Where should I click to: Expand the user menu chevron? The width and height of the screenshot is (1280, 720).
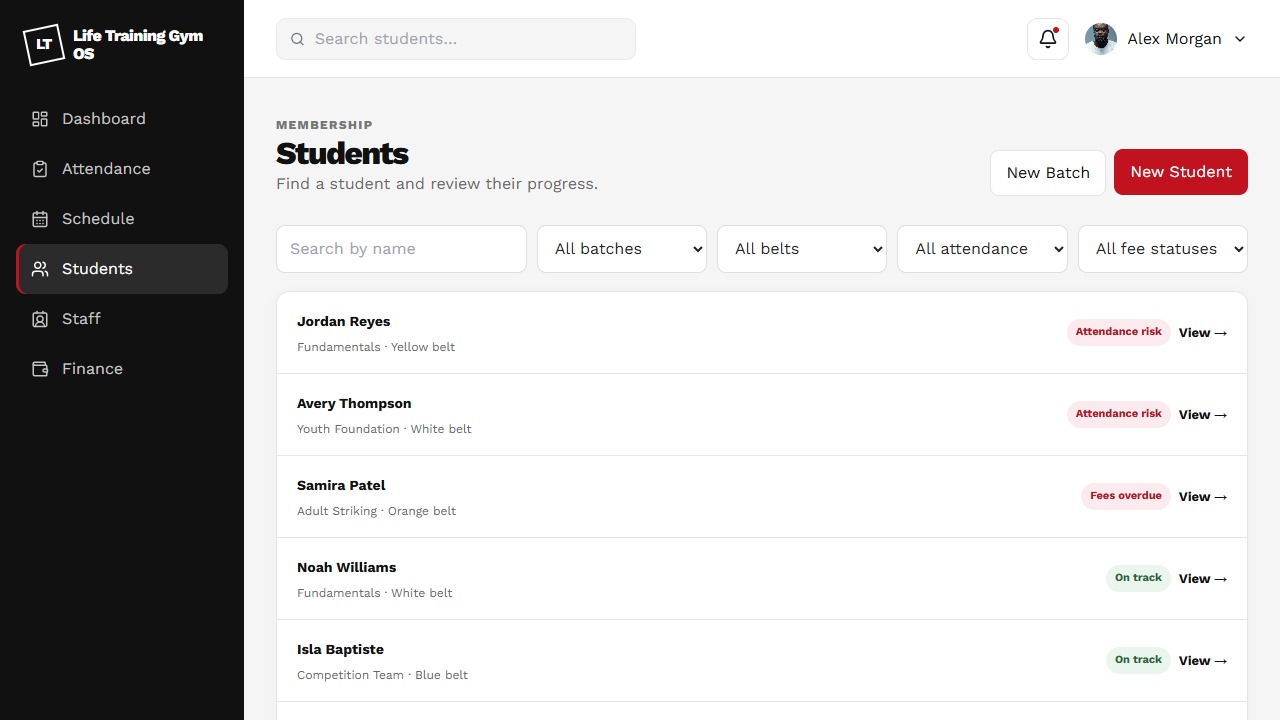click(x=1240, y=39)
